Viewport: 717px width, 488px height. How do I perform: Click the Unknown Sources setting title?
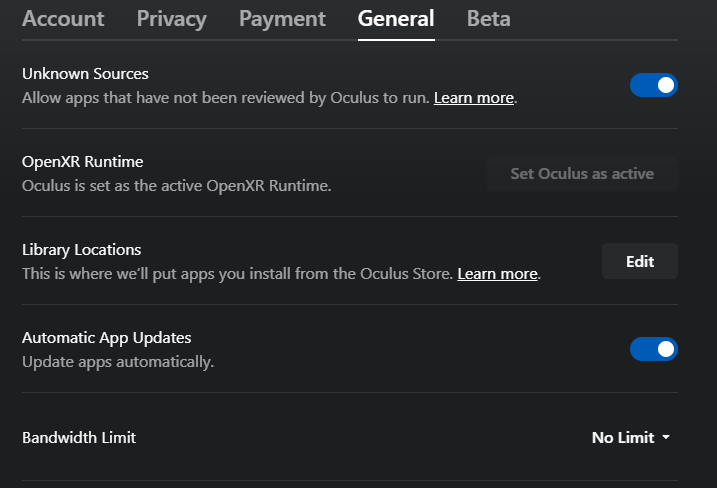(x=85, y=74)
